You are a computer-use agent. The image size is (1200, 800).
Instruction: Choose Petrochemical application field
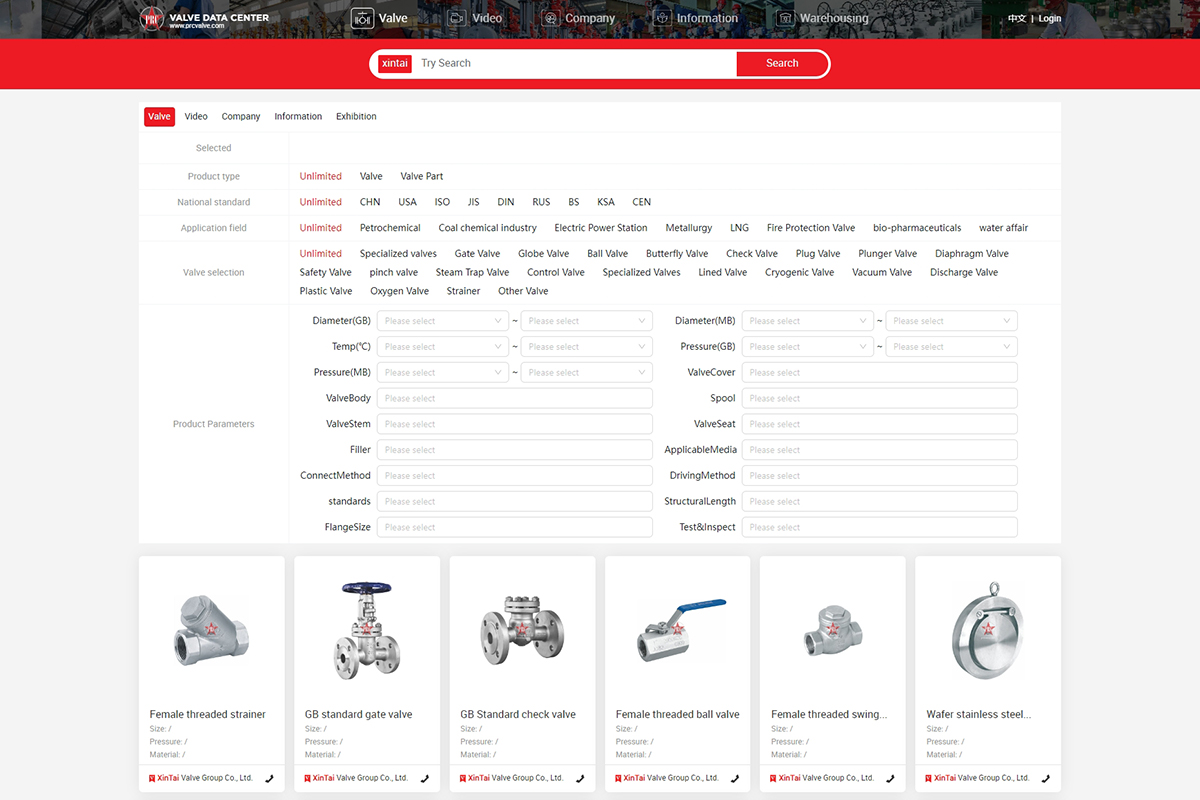coord(390,228)
